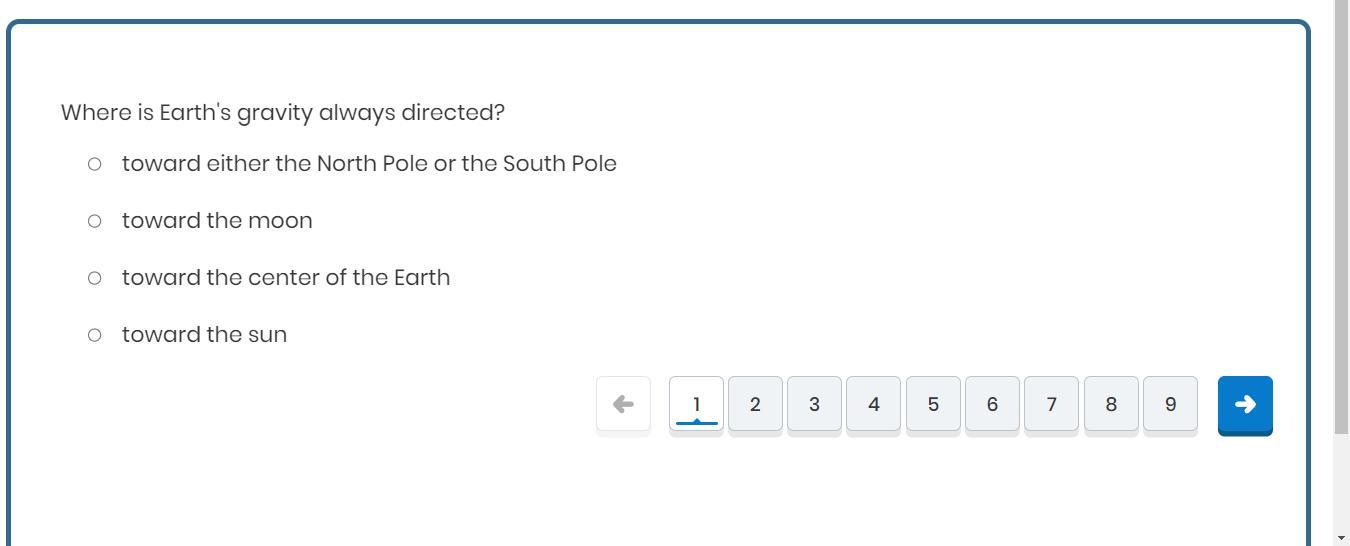Click the scrollbar down arrow
The height and width of the screenshot is (546, 1350).
[1341, 538]
